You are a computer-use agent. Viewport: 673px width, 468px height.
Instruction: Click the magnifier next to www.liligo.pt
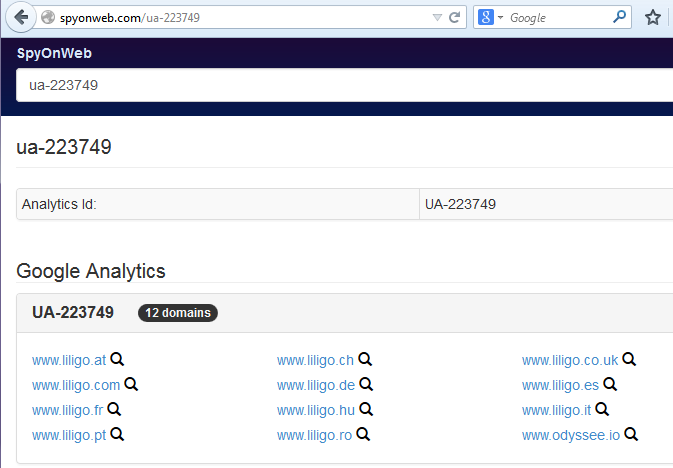coord(117,434)
